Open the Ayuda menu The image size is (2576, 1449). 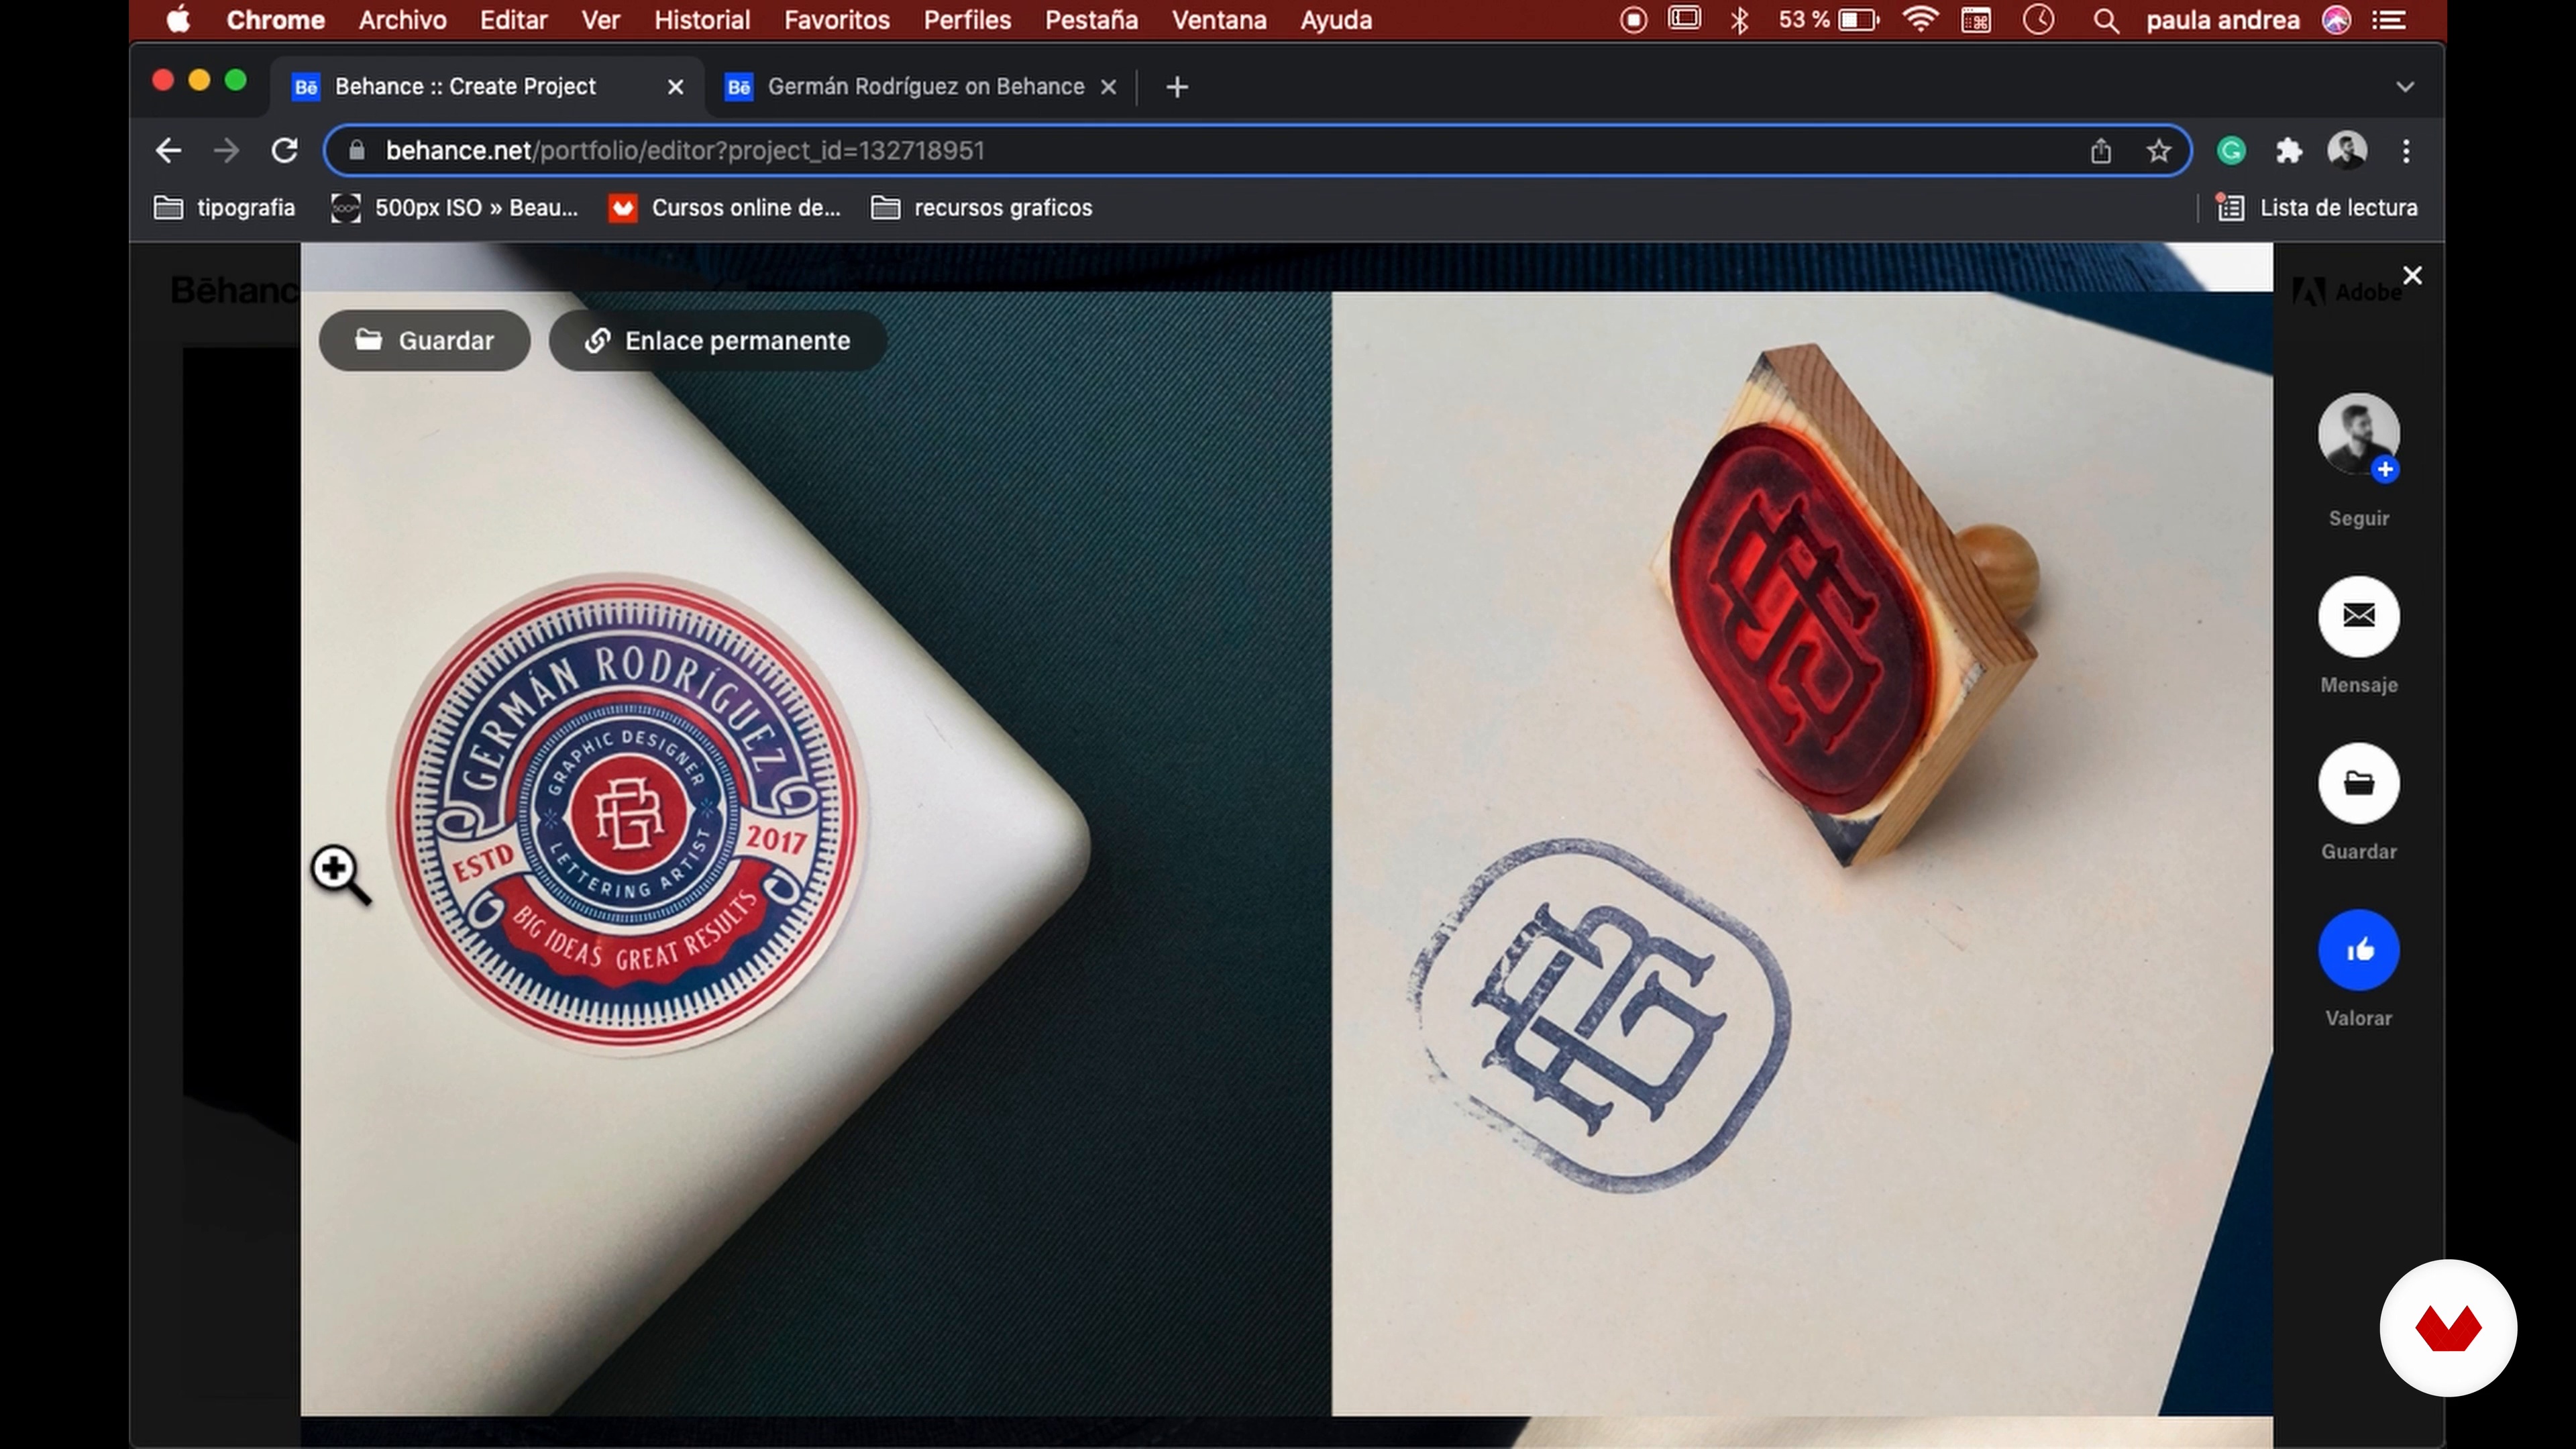1335,20
